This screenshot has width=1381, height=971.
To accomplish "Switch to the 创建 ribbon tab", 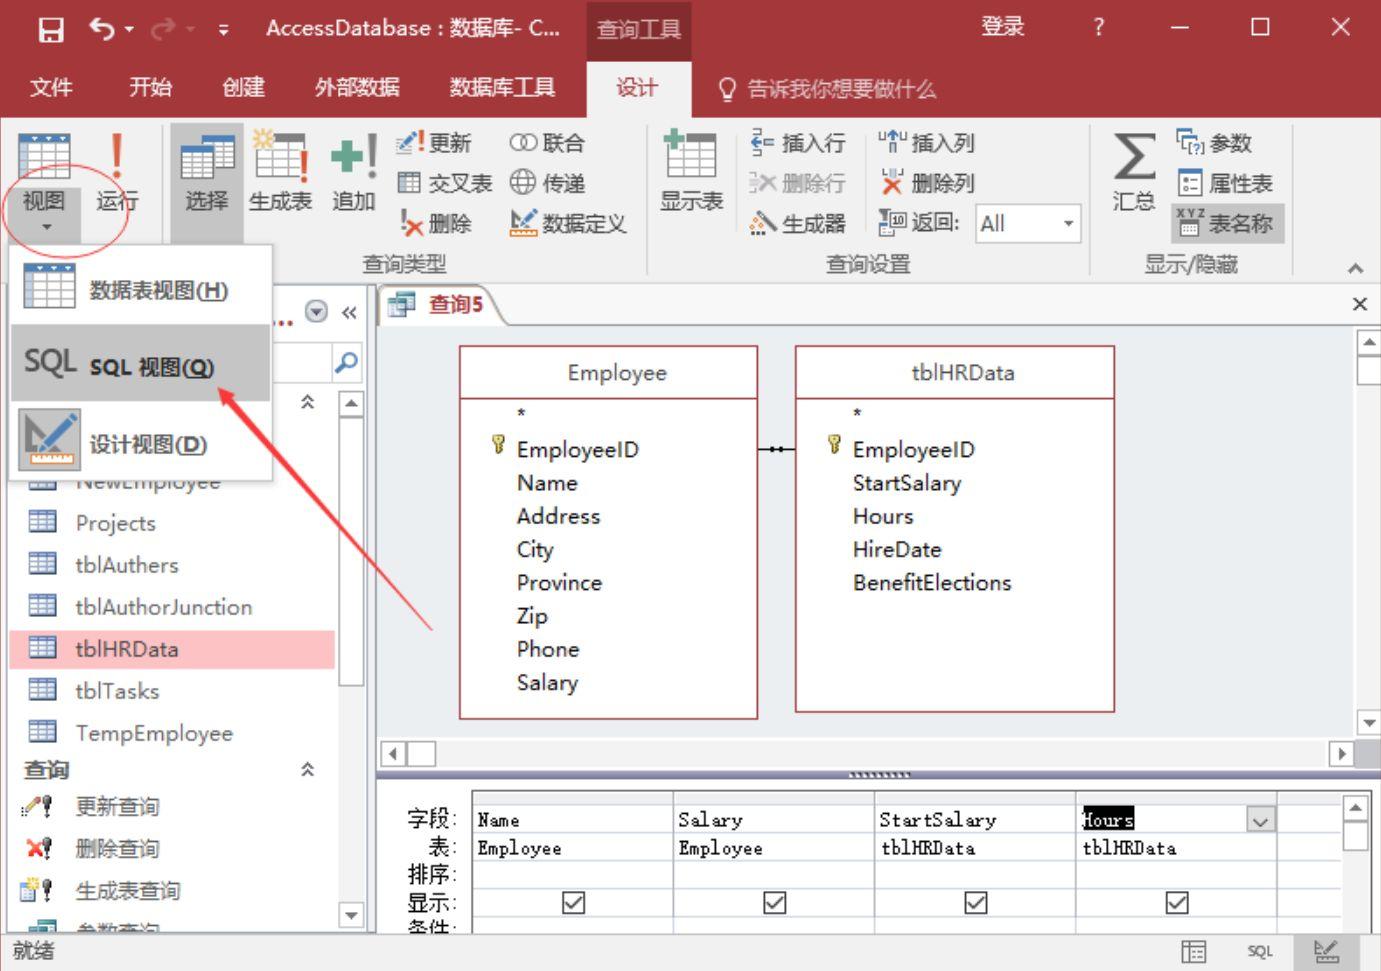I will (242, 88).
